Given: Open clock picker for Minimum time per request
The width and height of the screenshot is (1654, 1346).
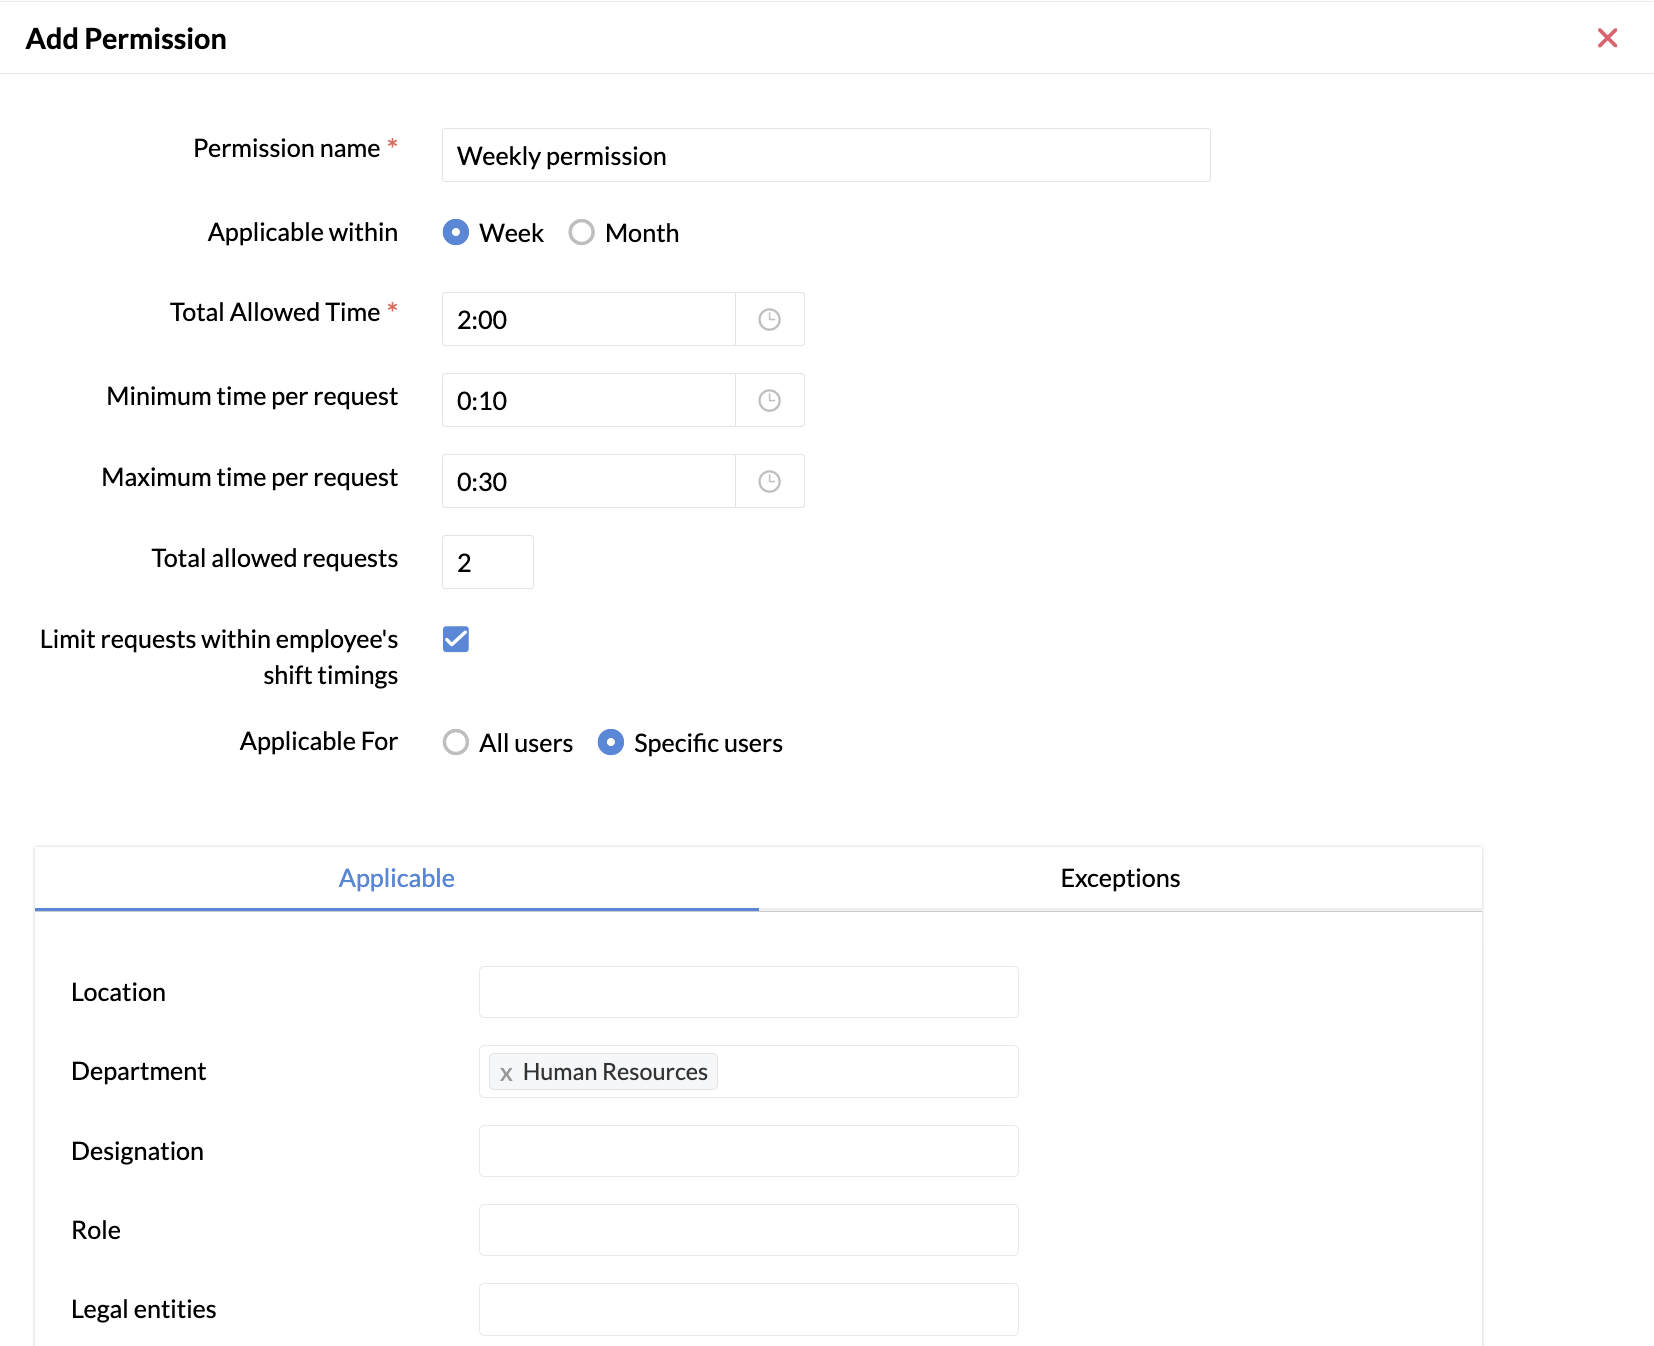Looking at the screenshot, I should [x=769, y=400].
